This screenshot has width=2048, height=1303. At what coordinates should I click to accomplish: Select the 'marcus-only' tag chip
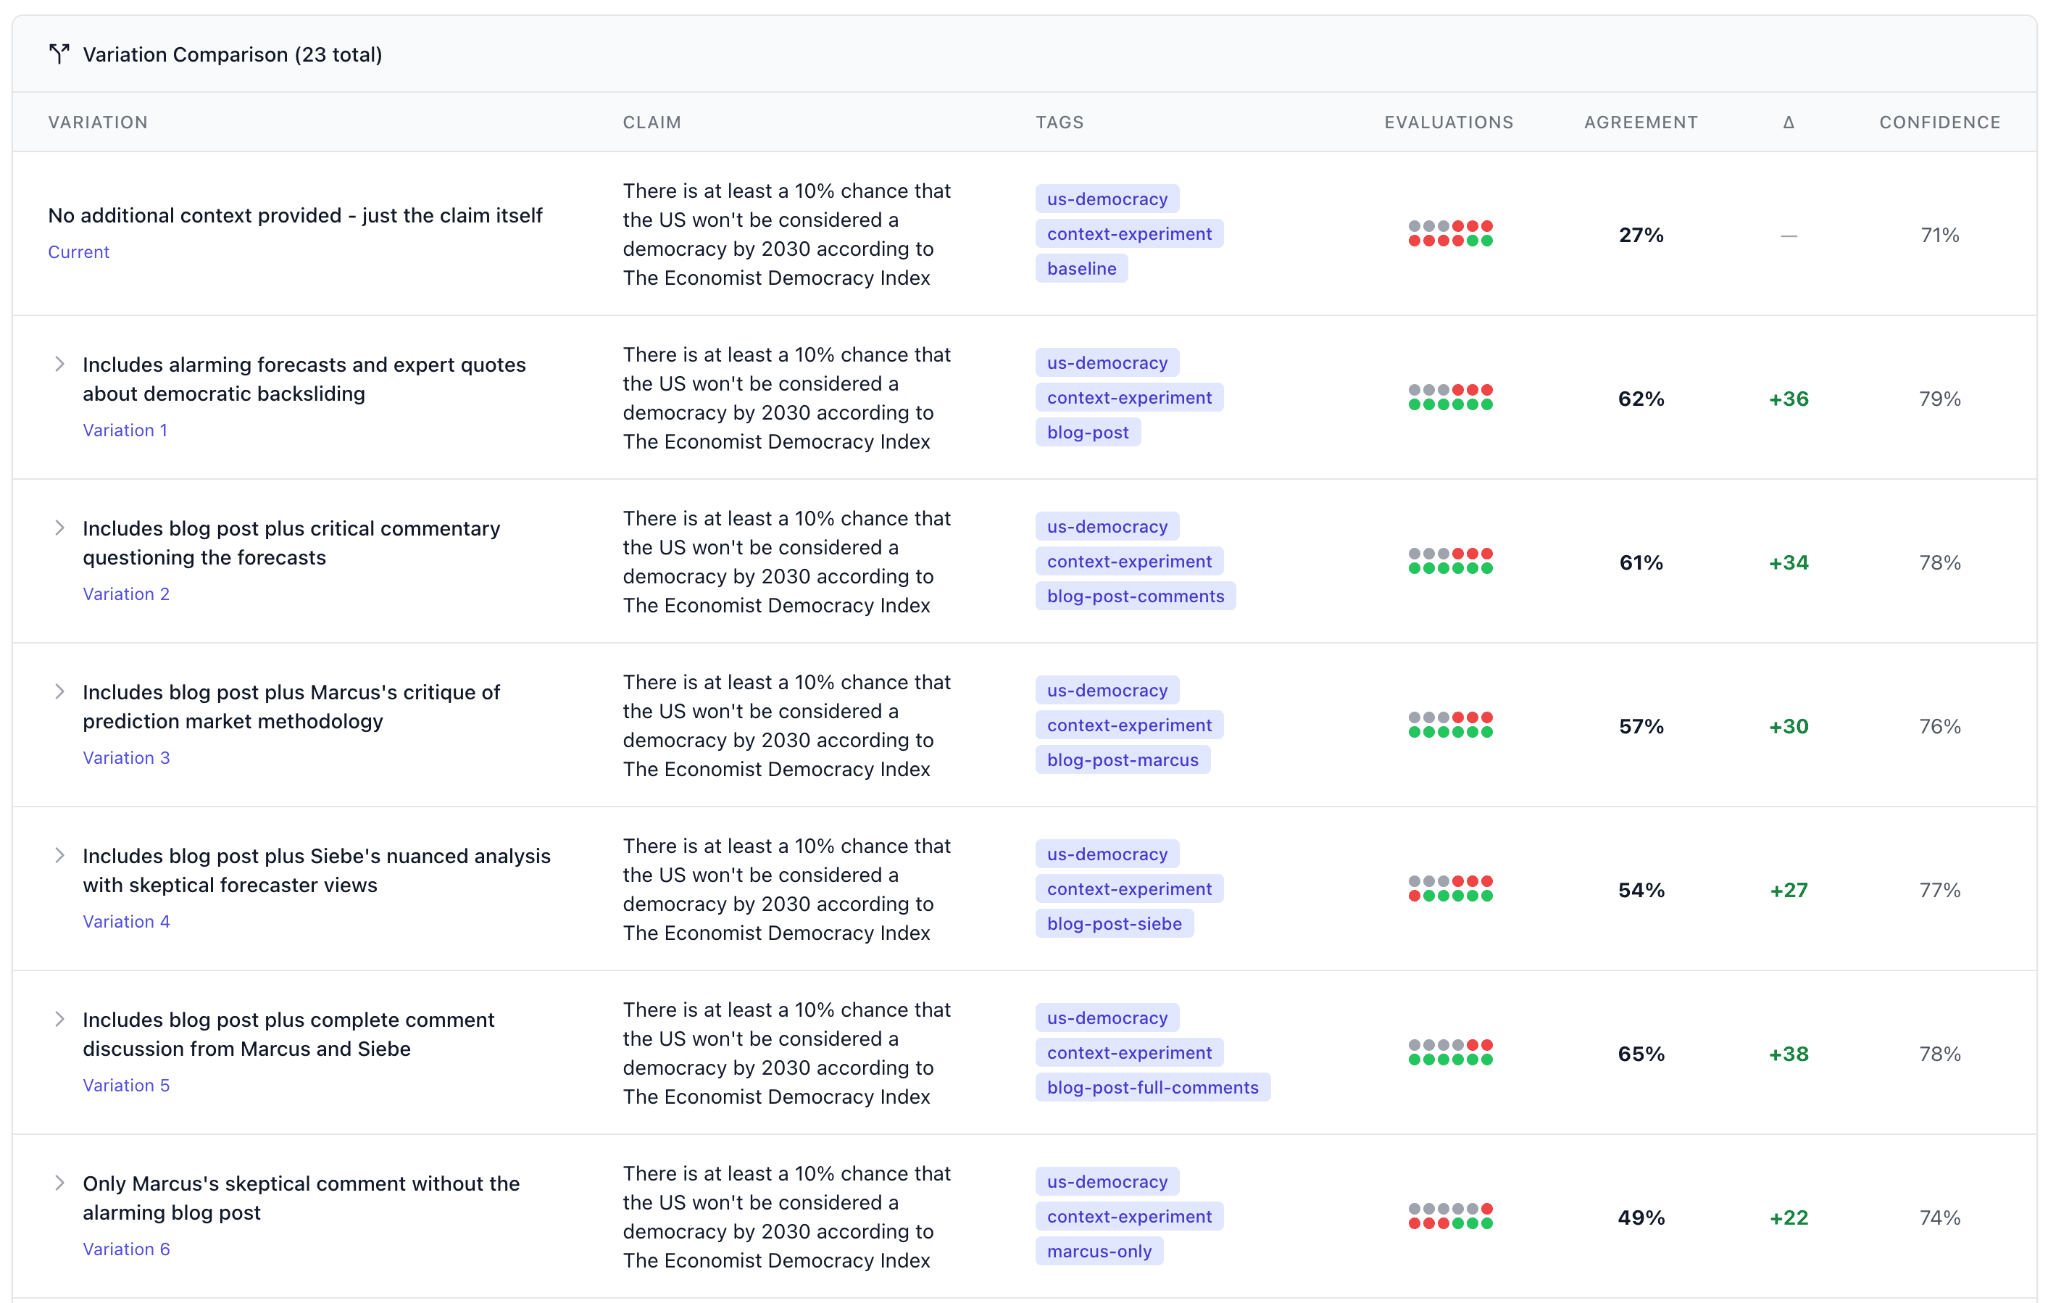1099,1251
